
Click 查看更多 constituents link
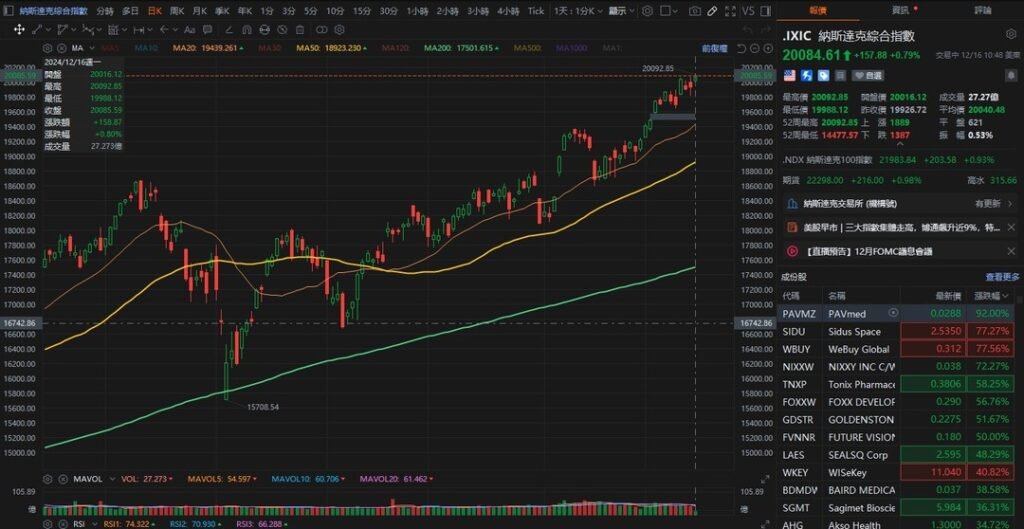tap(1002, 277)
